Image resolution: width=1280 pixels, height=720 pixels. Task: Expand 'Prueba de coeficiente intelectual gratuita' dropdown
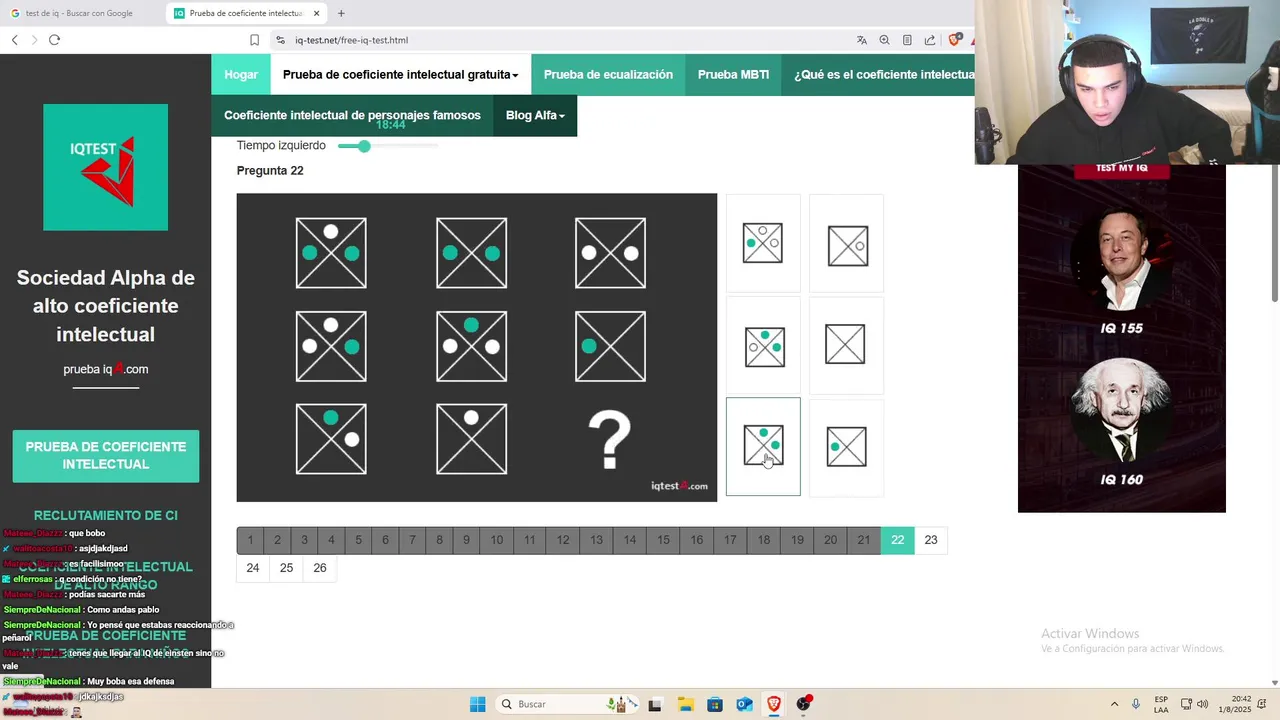400,75
